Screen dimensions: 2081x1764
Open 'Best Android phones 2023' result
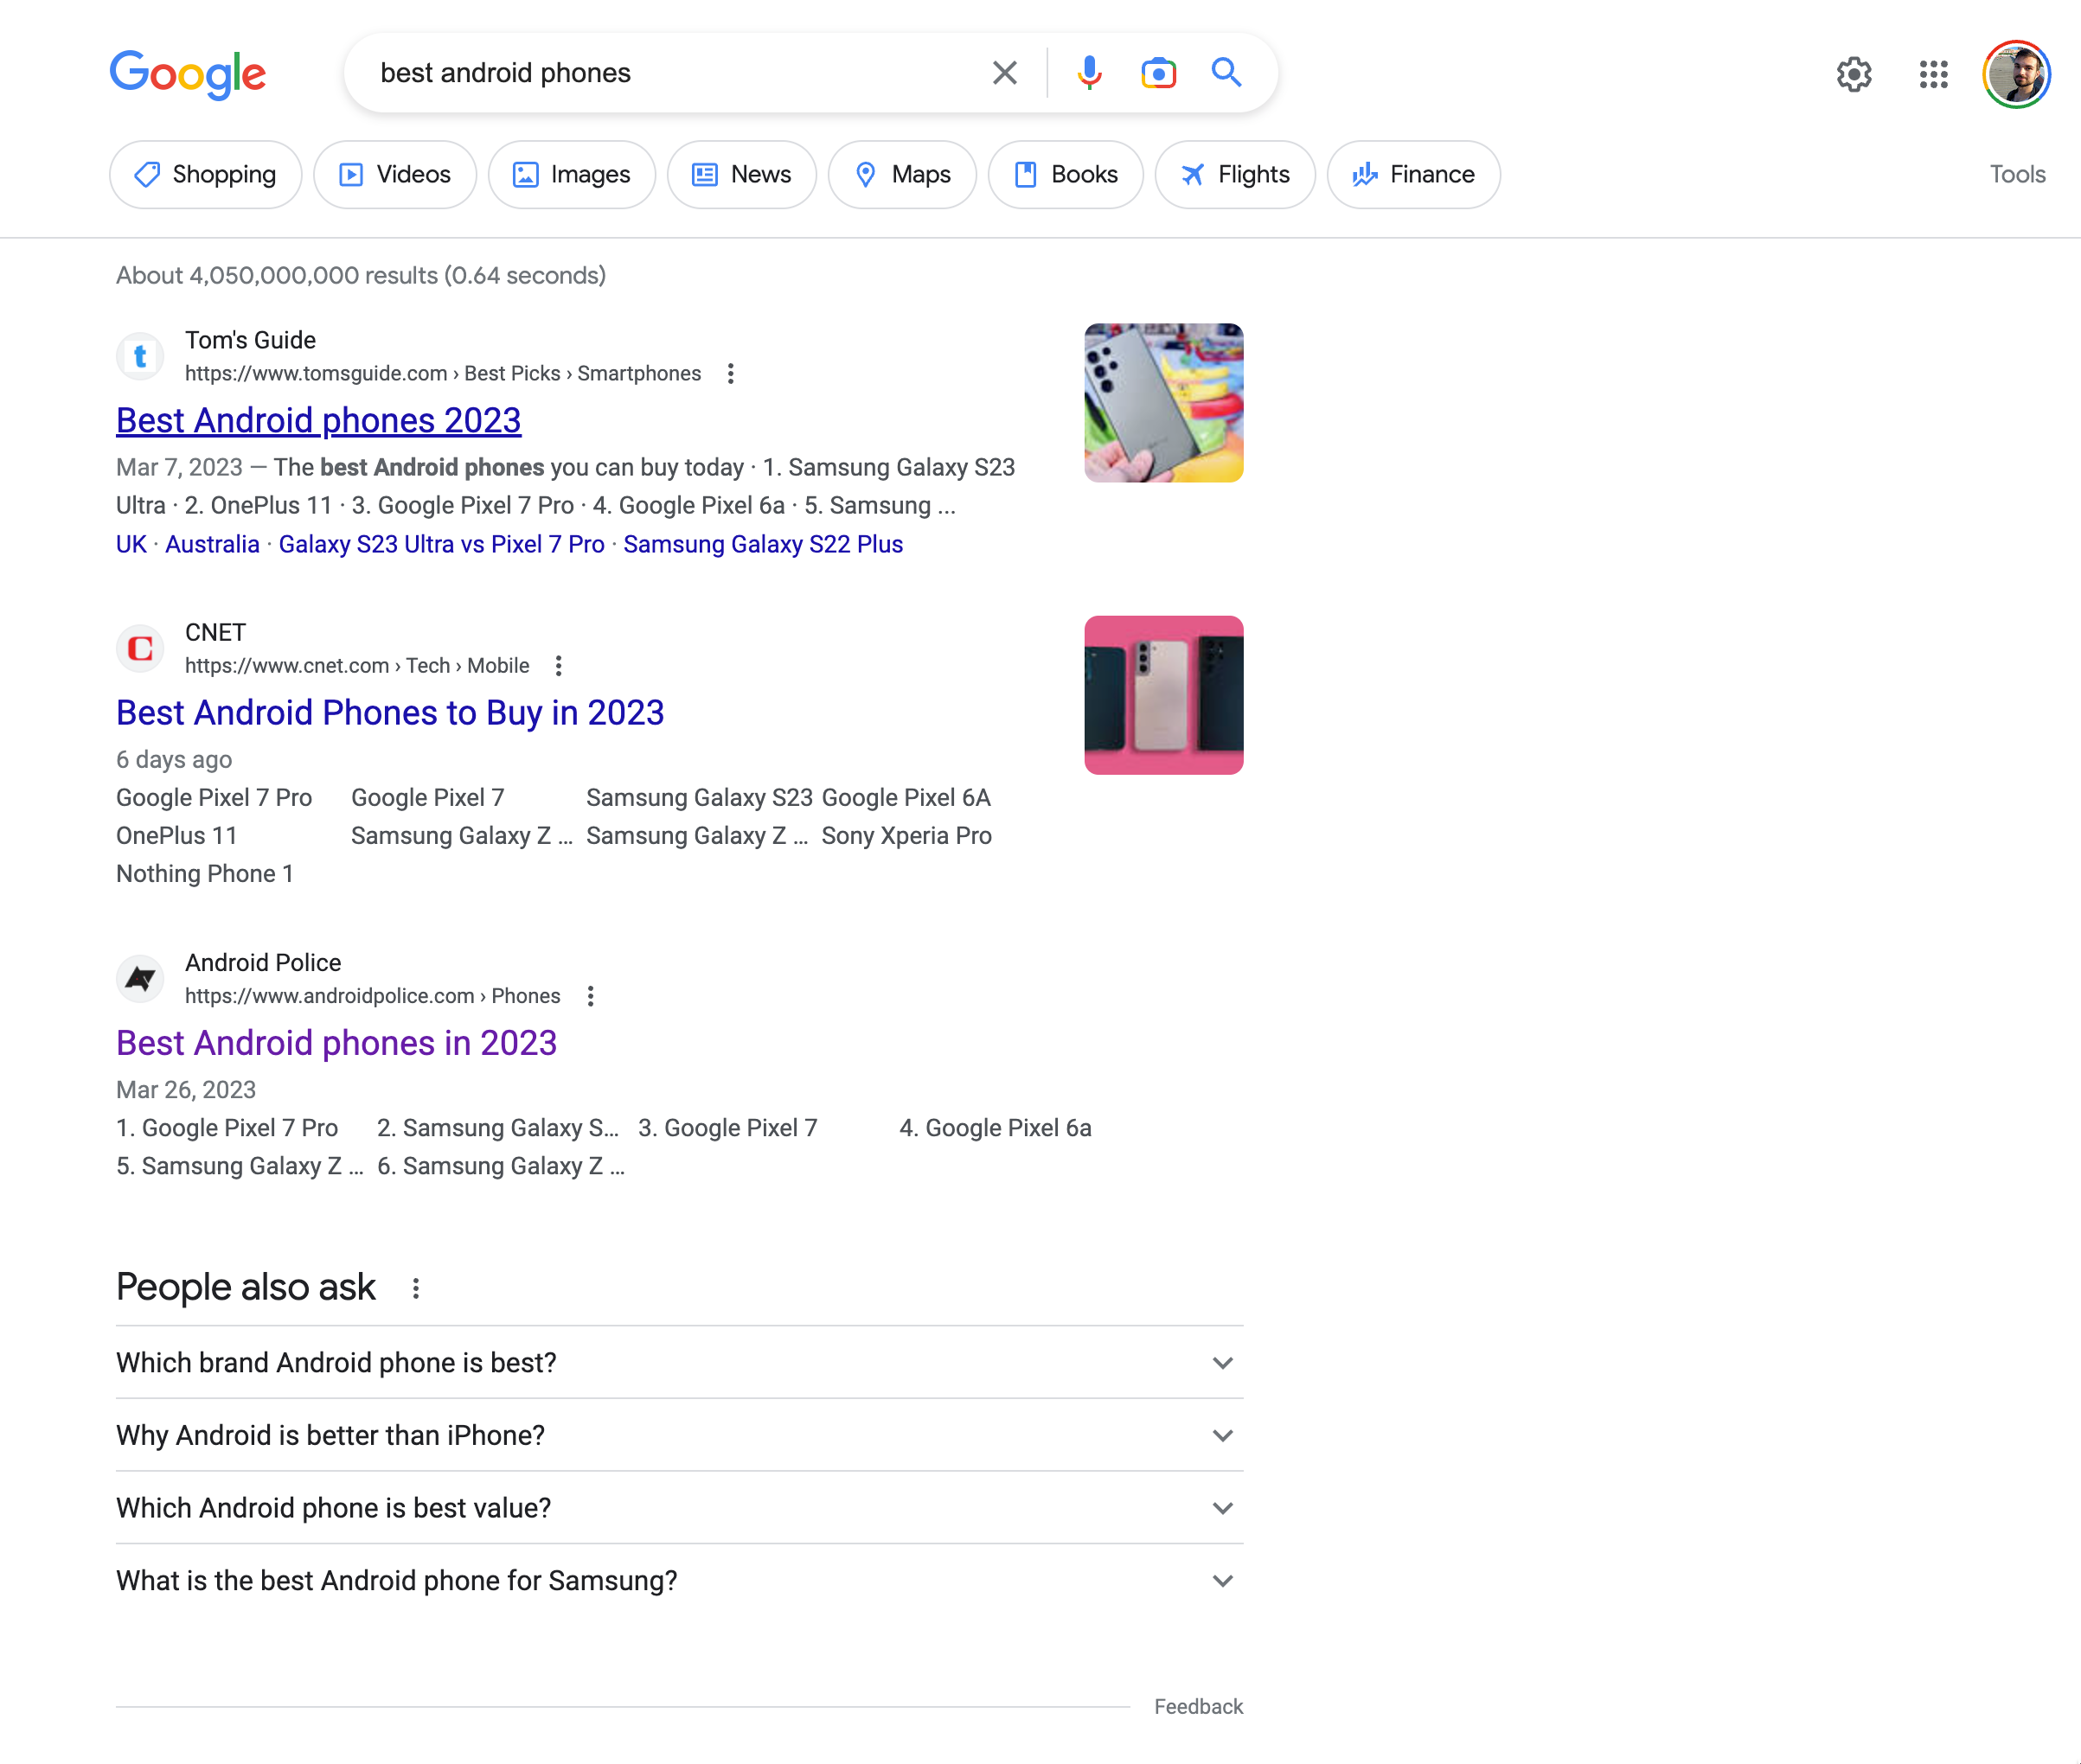pos(318,420)
